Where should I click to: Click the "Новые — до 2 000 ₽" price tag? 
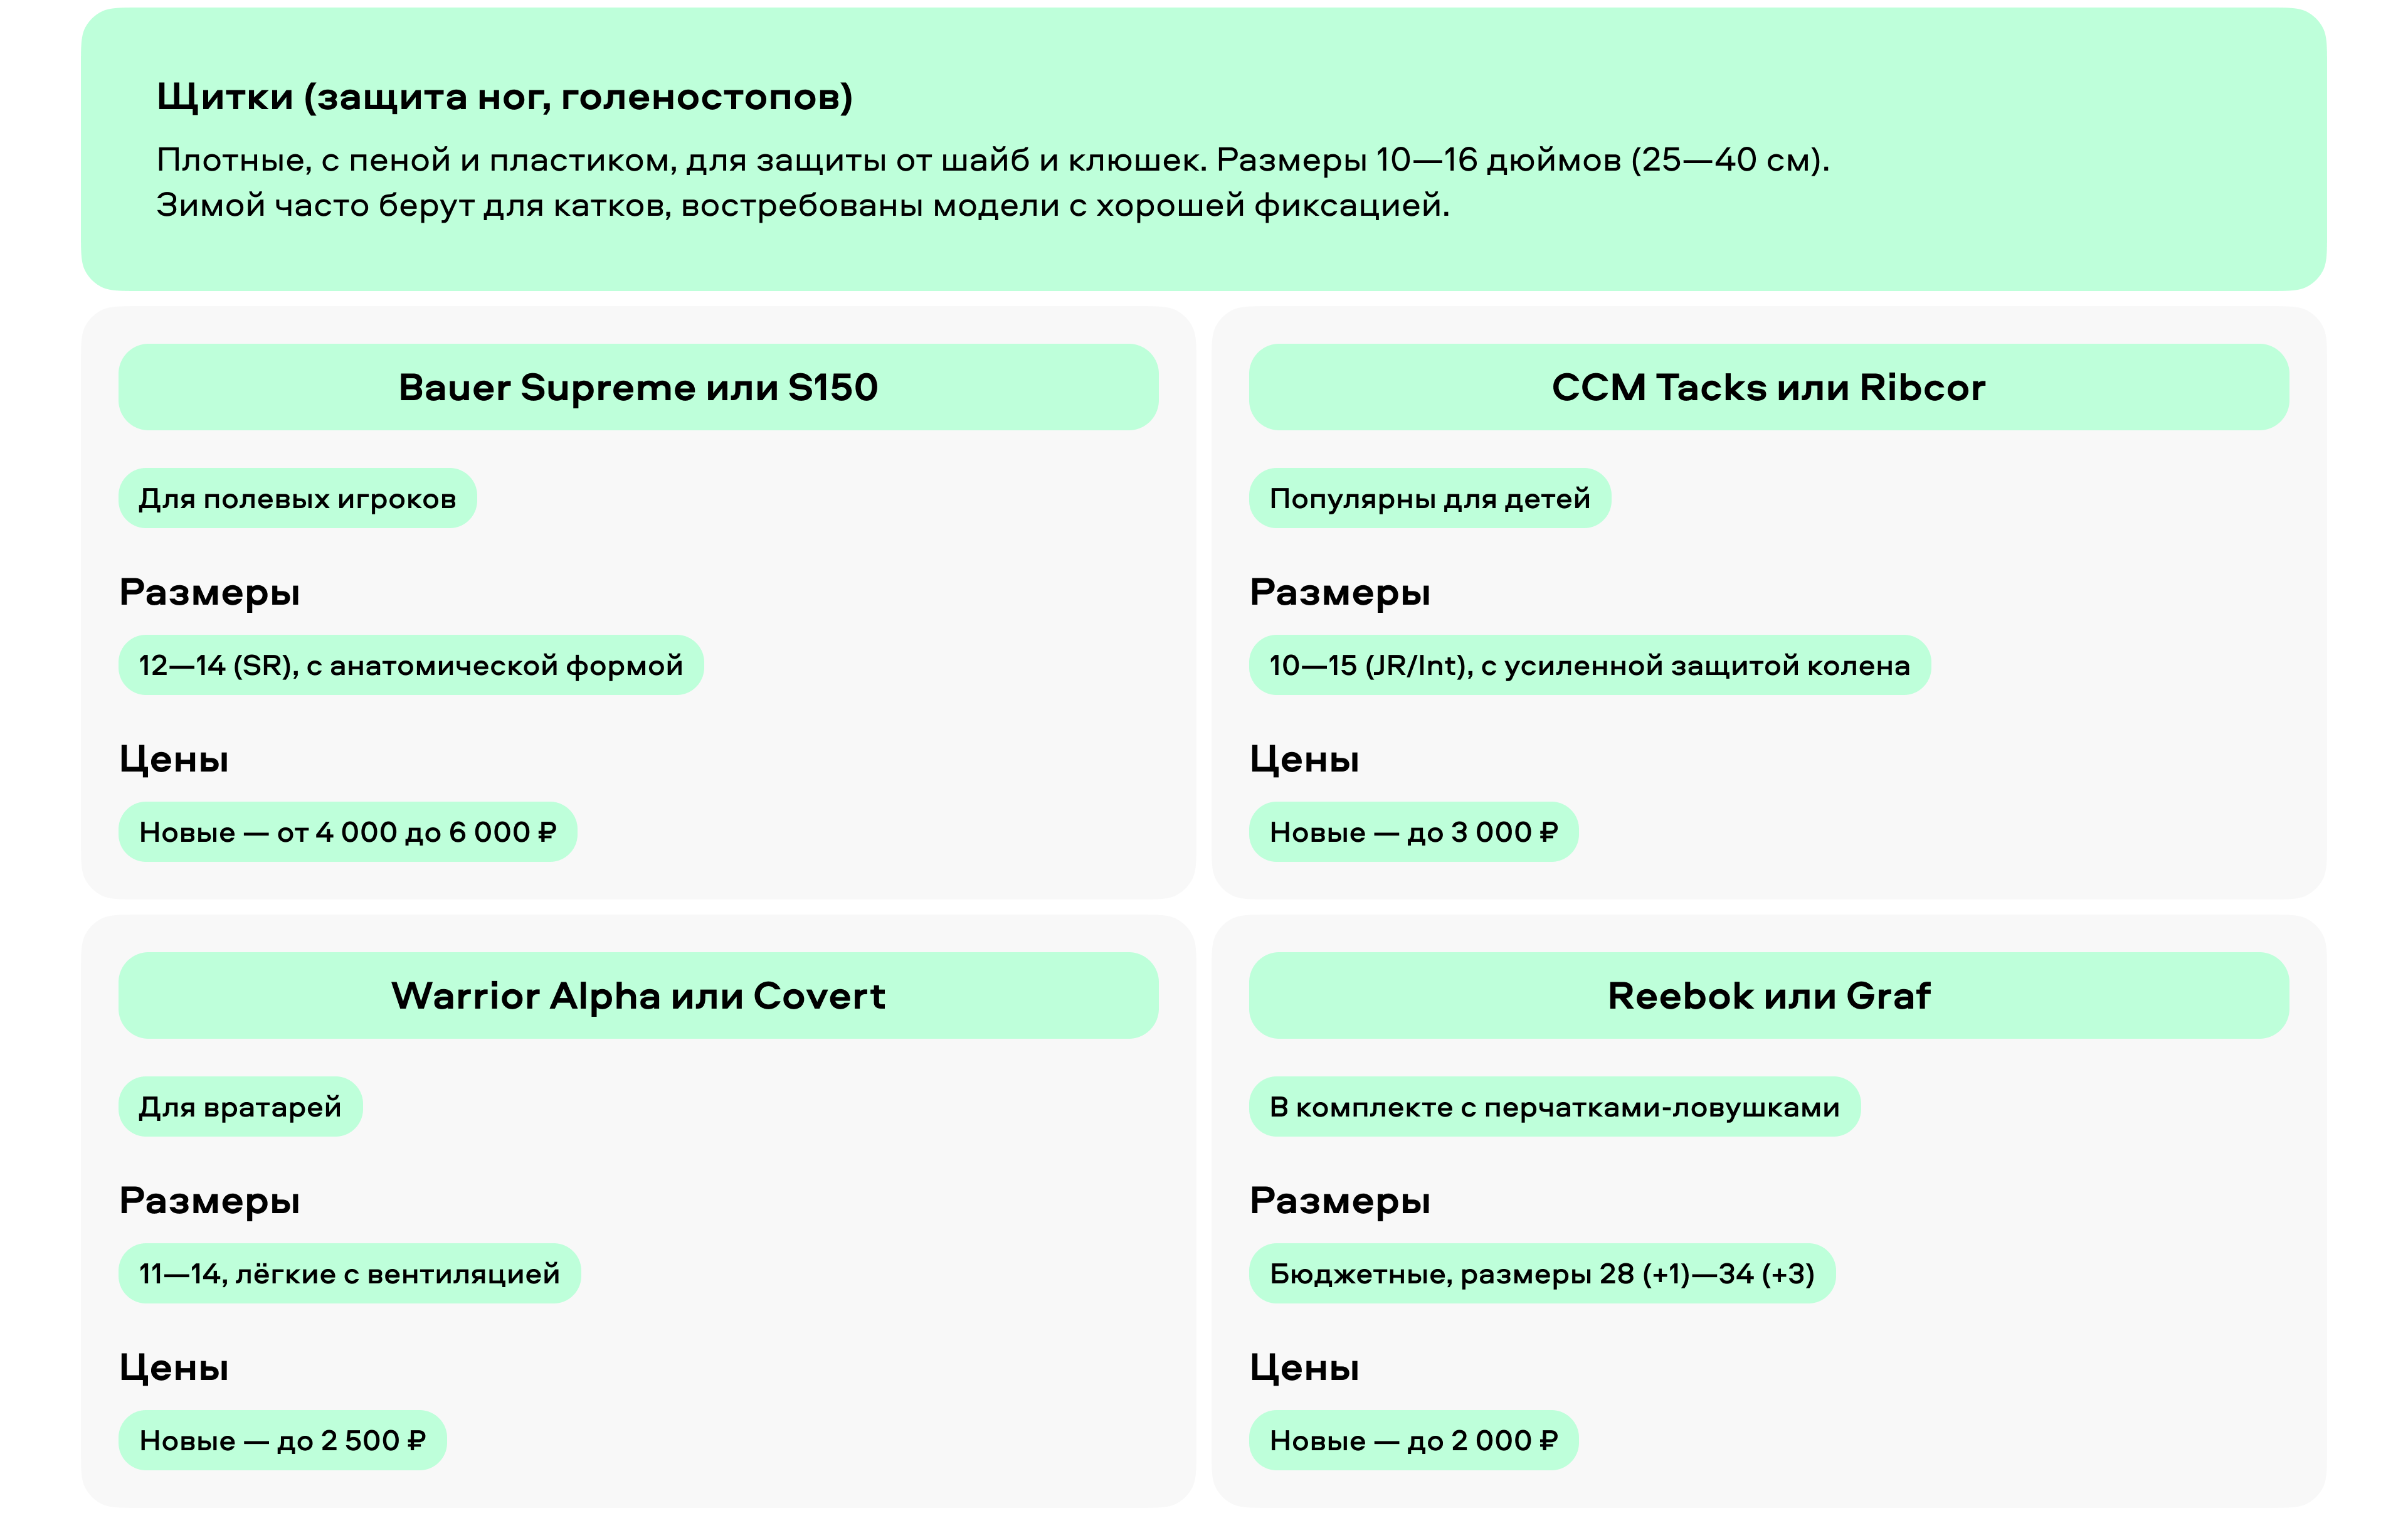1413,1441
